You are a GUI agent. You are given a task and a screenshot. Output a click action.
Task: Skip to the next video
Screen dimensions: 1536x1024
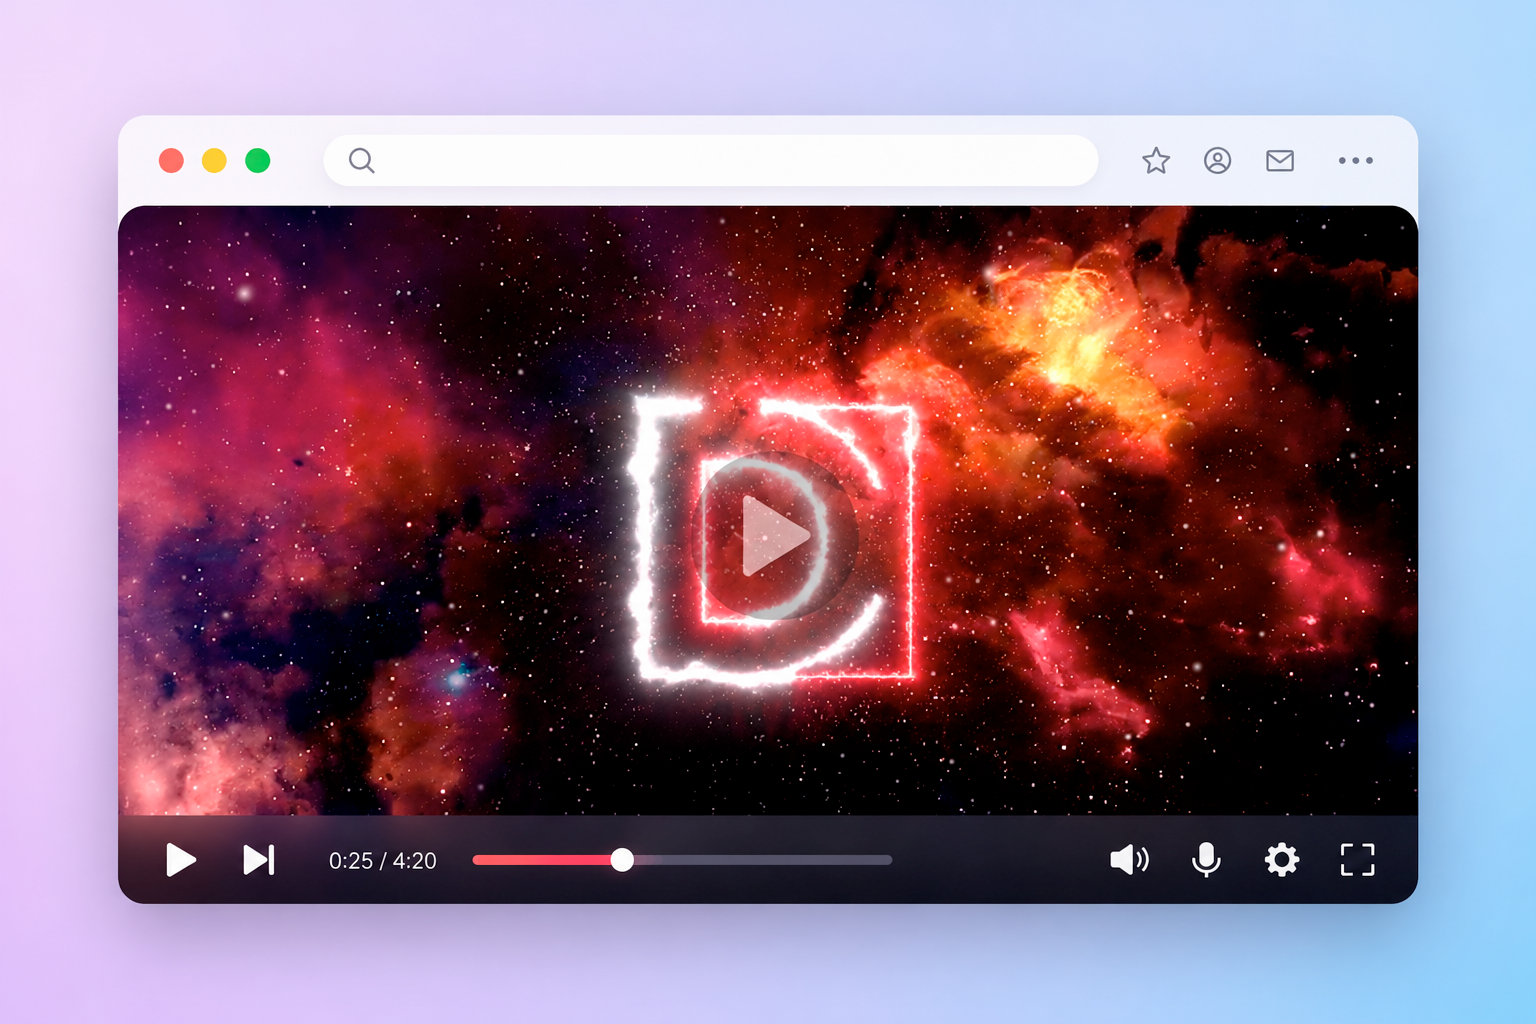tap(259, 860)
